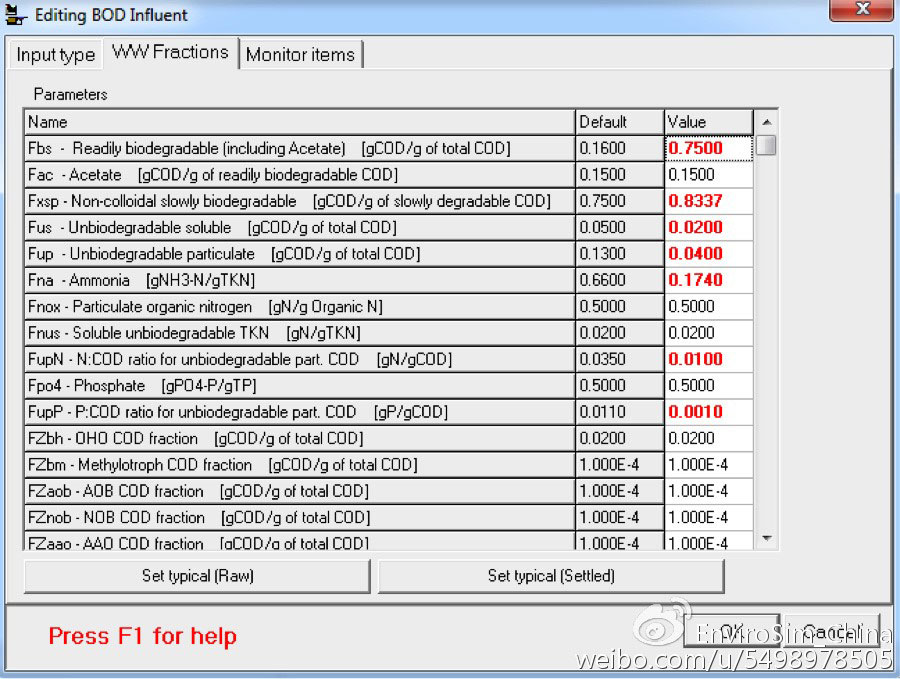Edit the FupN N:COD ratio value
The image size is (900, 679).
708,359
